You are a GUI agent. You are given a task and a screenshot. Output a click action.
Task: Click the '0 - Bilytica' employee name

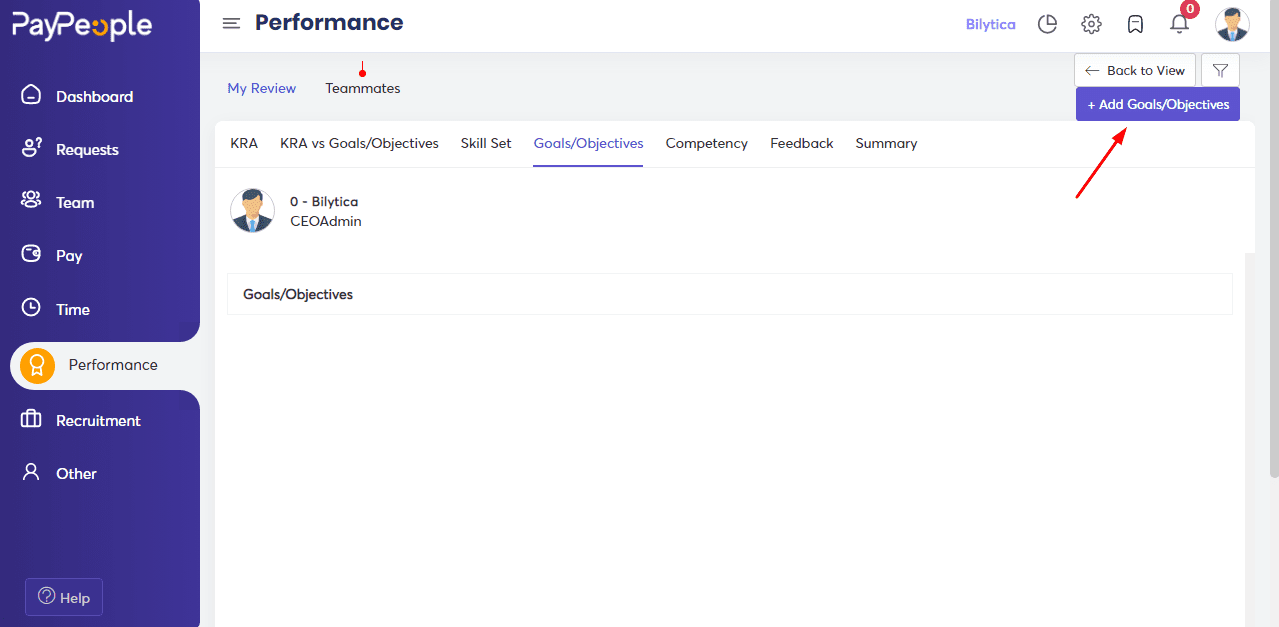point(324,201)
